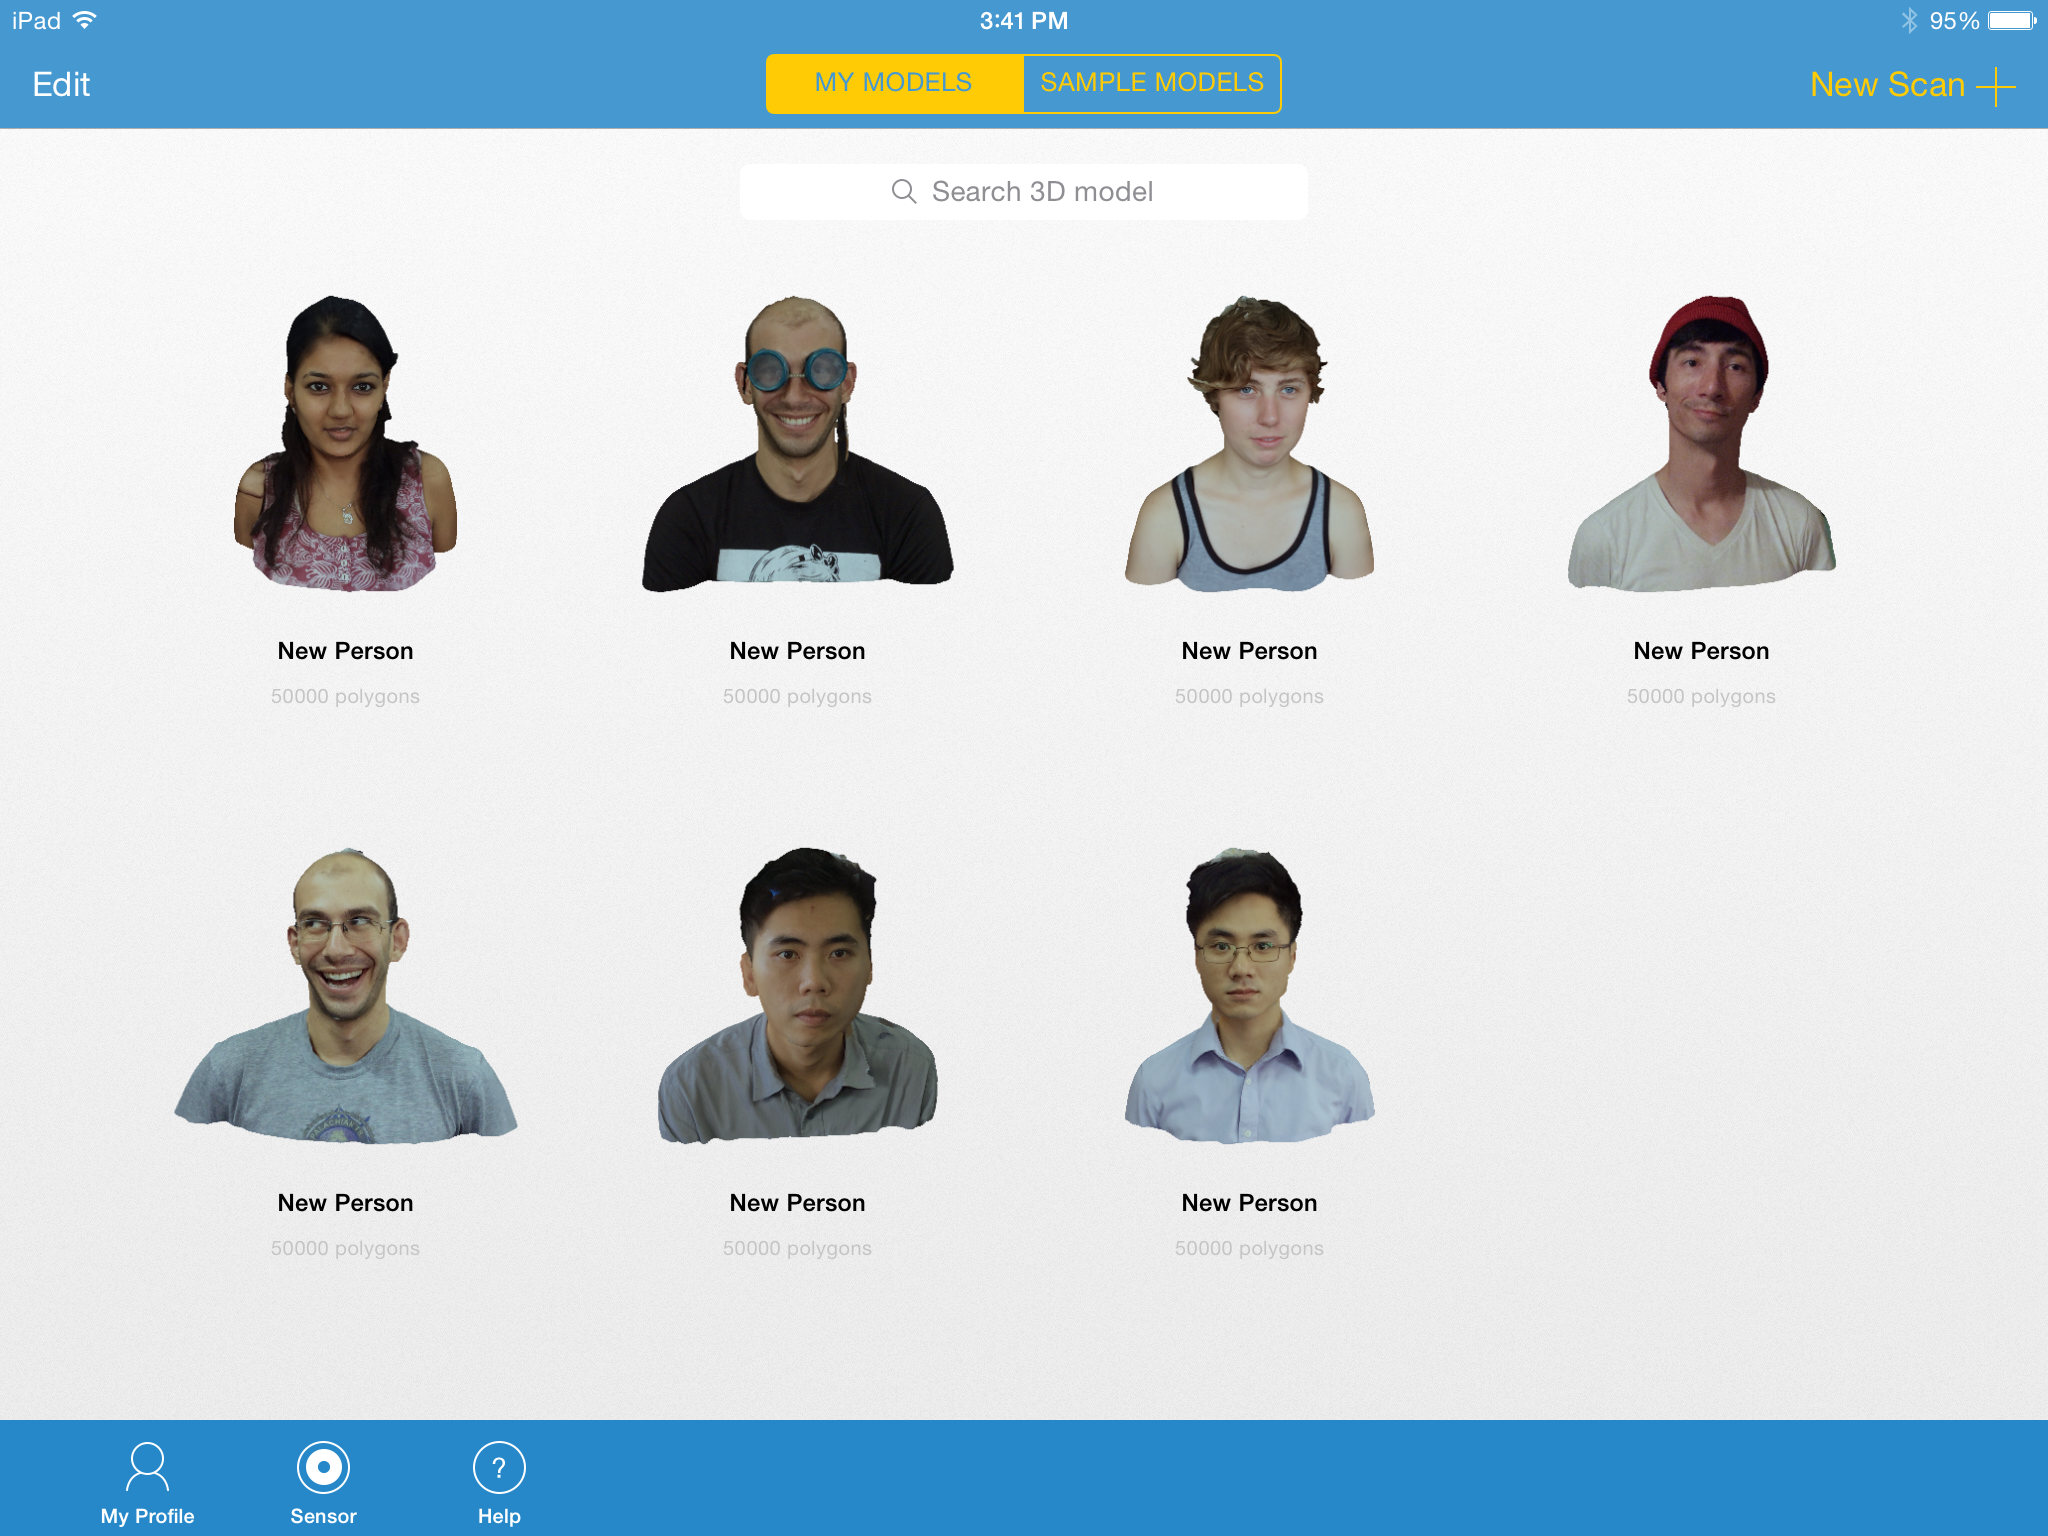Switch to the SAMPLE MODELS tab
The height and width of the screenshot is (1536, 2048).
click(x=1150, y=83)
